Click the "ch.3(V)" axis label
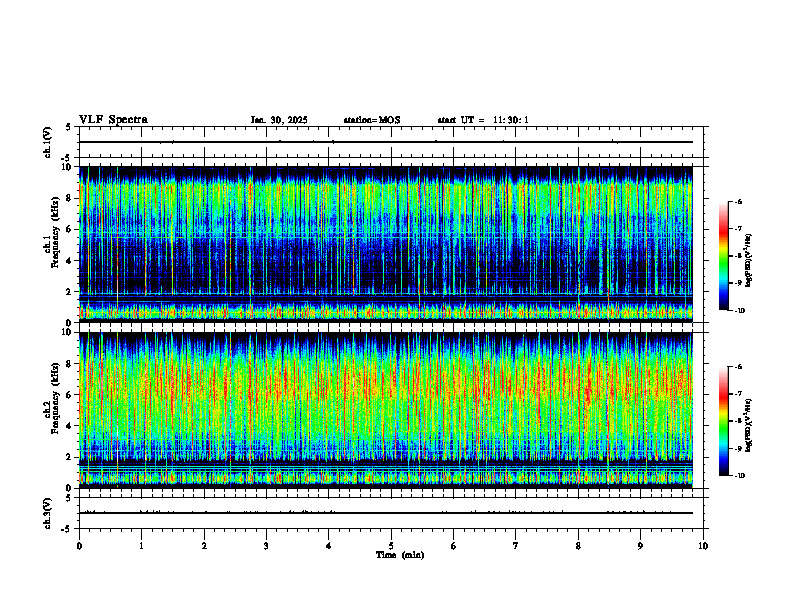The width and height of the screenshot is (792, 612). [47, 513]
